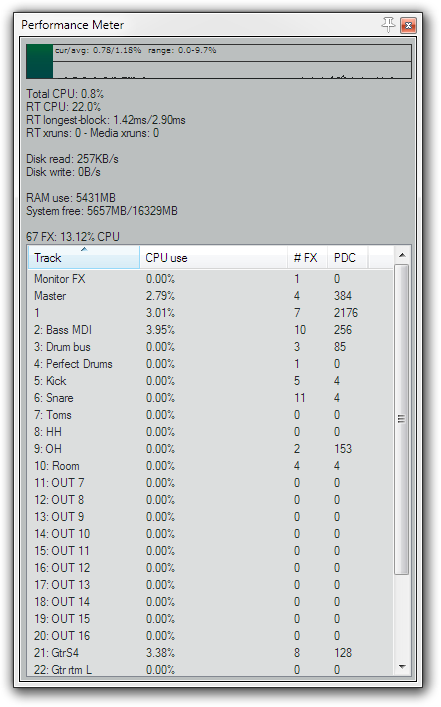Select the Master track row
The width and height of the screenshot is (441, 707).
tap(211, 296)
